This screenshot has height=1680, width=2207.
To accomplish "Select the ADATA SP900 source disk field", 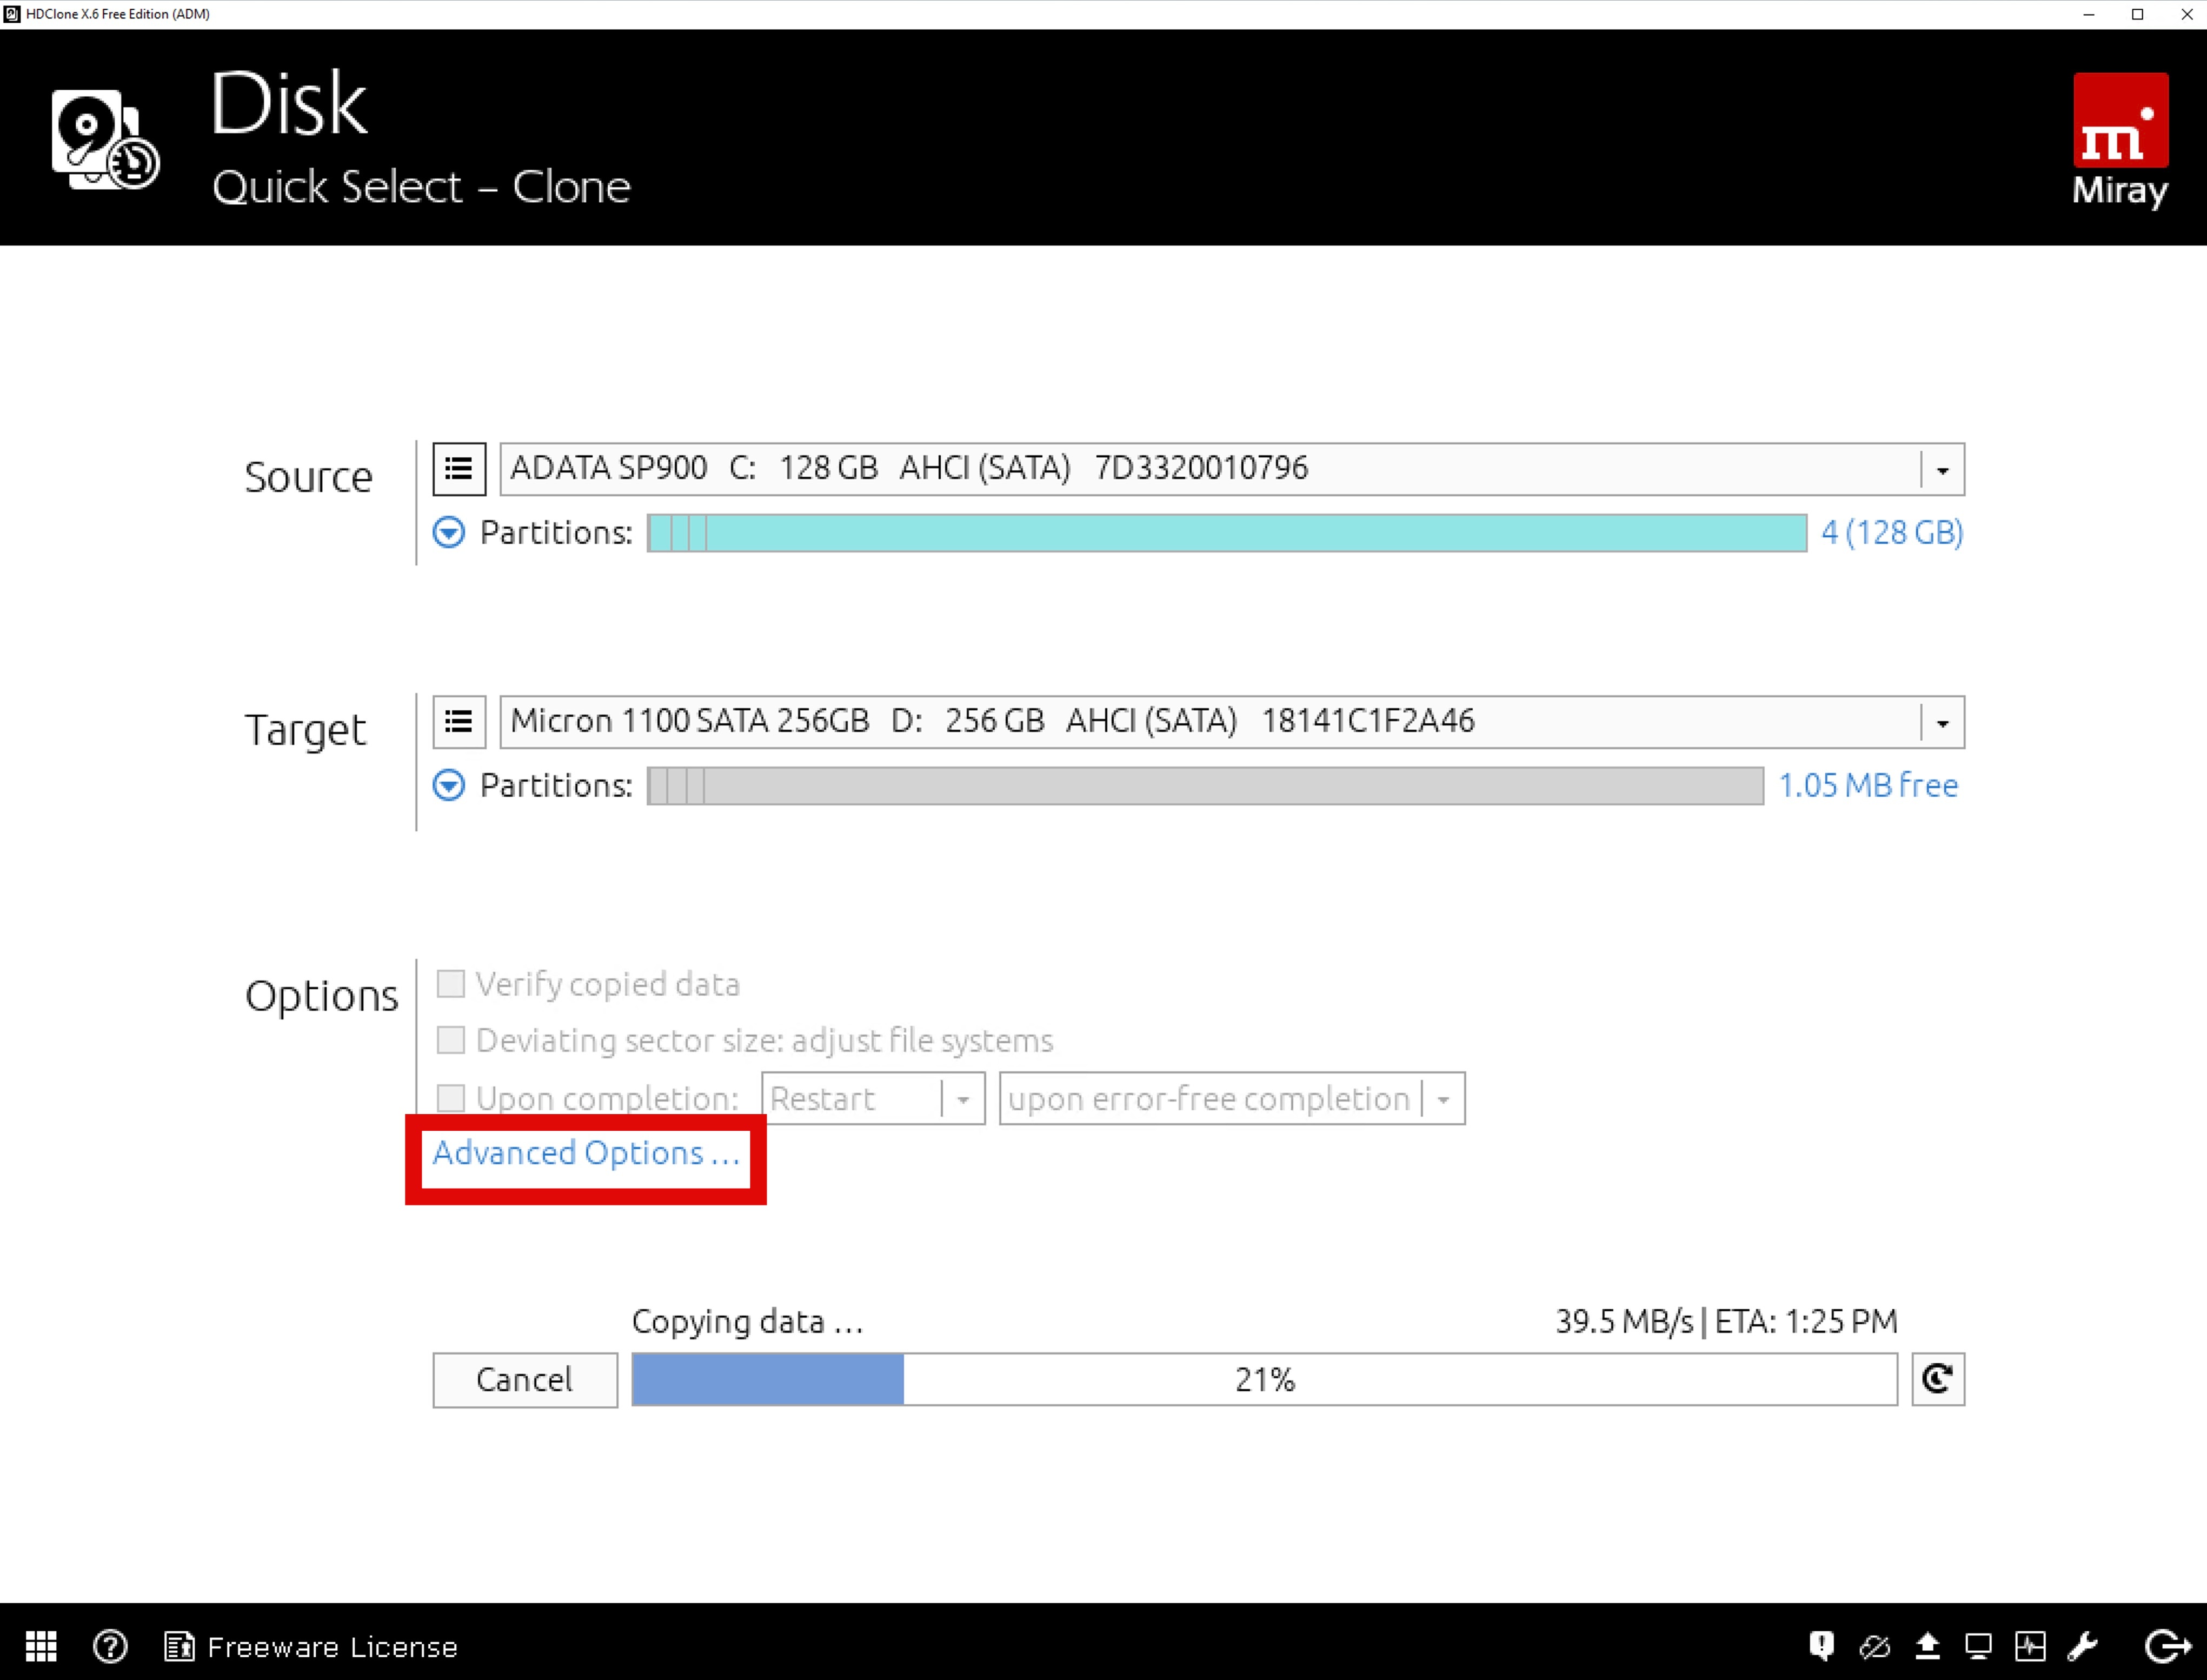I will [x=1232, y=468].
